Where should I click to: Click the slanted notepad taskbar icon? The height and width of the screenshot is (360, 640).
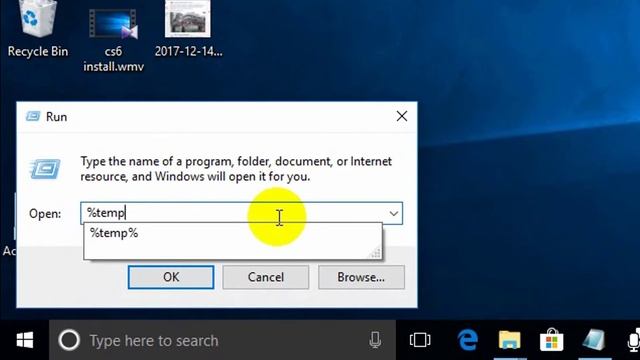(593, 340)
